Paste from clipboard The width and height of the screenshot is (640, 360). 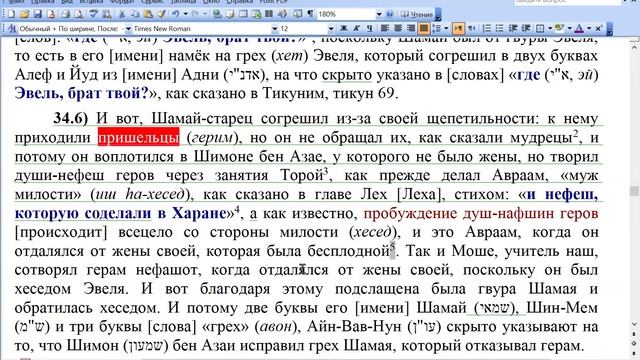coord(148,14)
